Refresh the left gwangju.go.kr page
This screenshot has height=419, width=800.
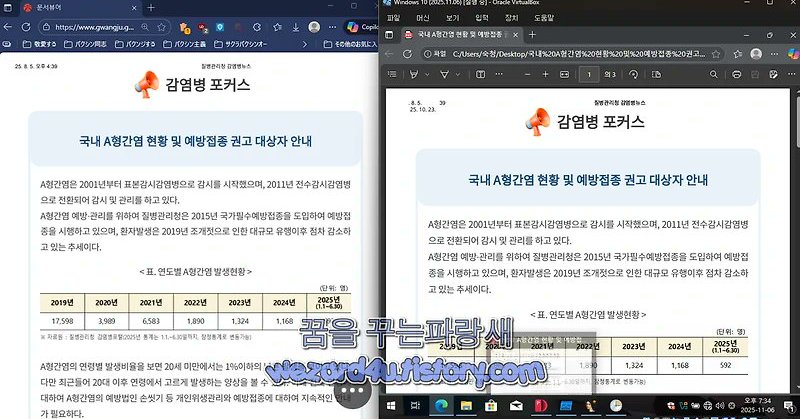tap(26, 27)
